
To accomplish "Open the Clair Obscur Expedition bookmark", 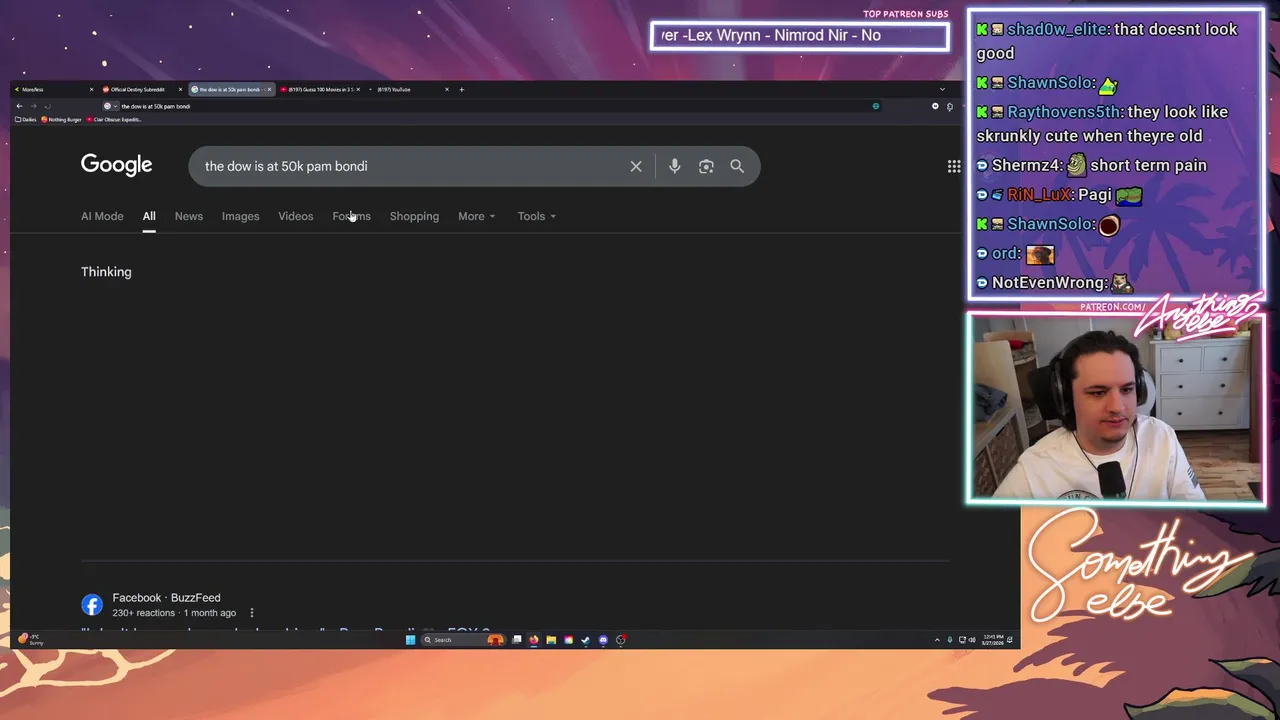I will (x=115, y=120).
